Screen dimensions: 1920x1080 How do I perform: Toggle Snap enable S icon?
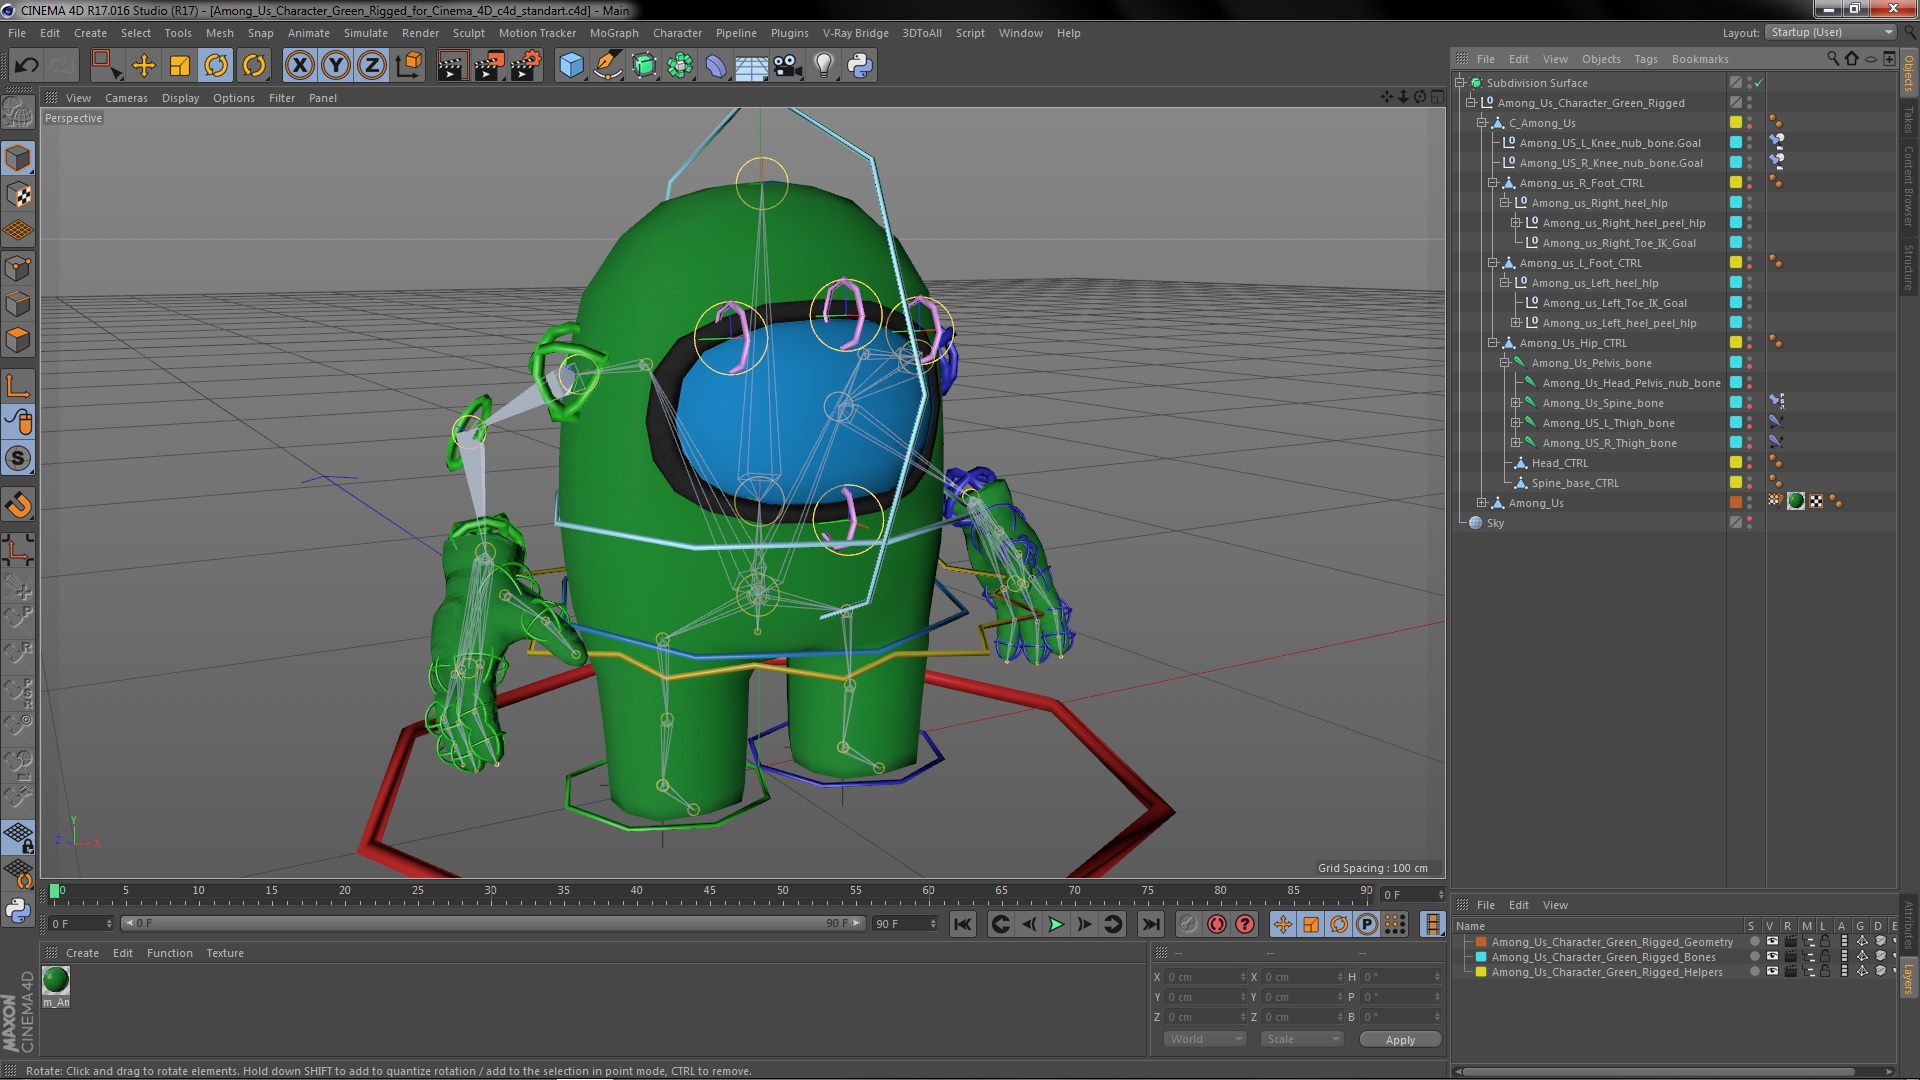[18, 459]
